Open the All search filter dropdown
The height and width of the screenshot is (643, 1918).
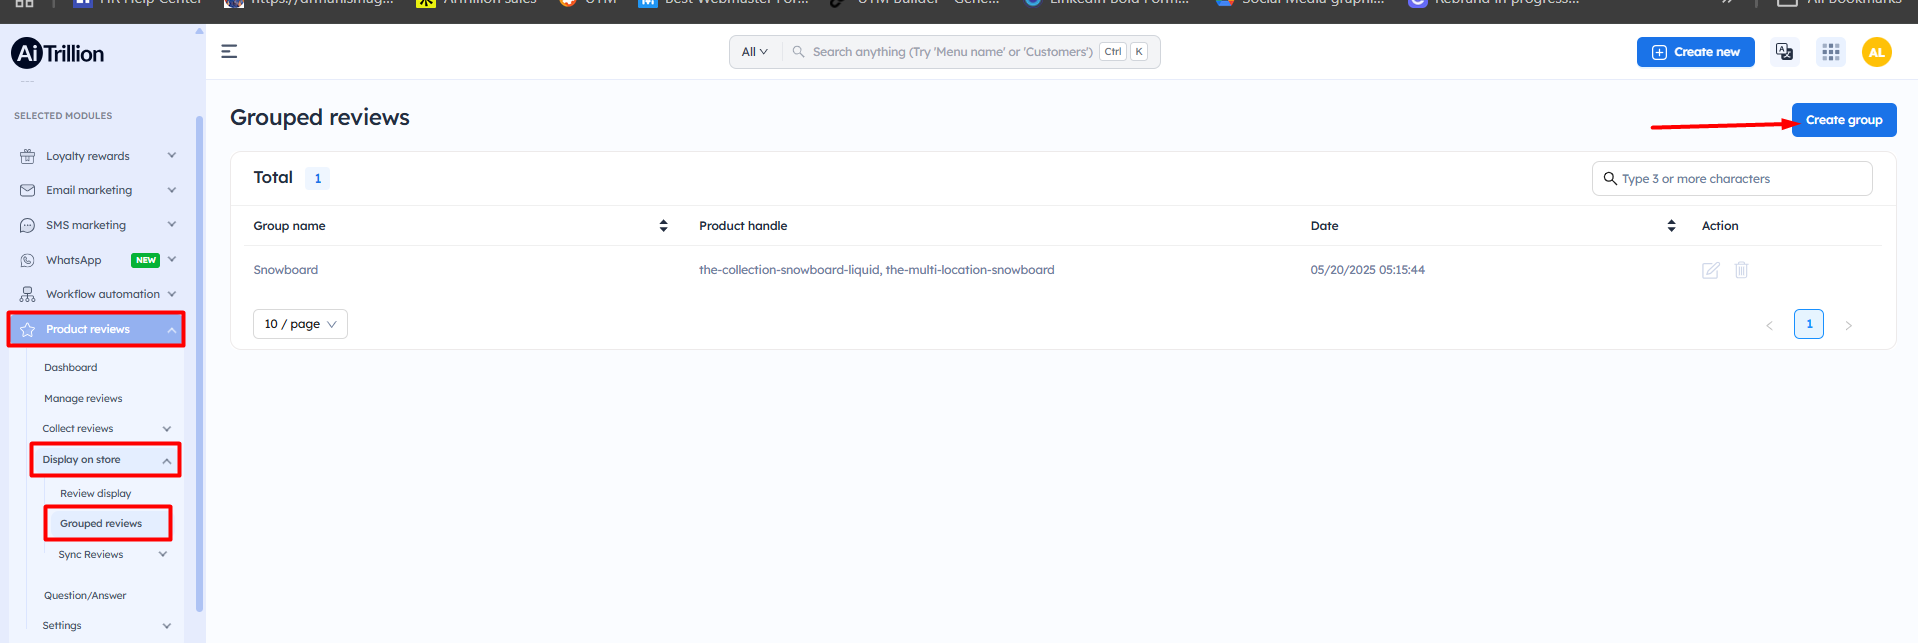tap(754, 52)
